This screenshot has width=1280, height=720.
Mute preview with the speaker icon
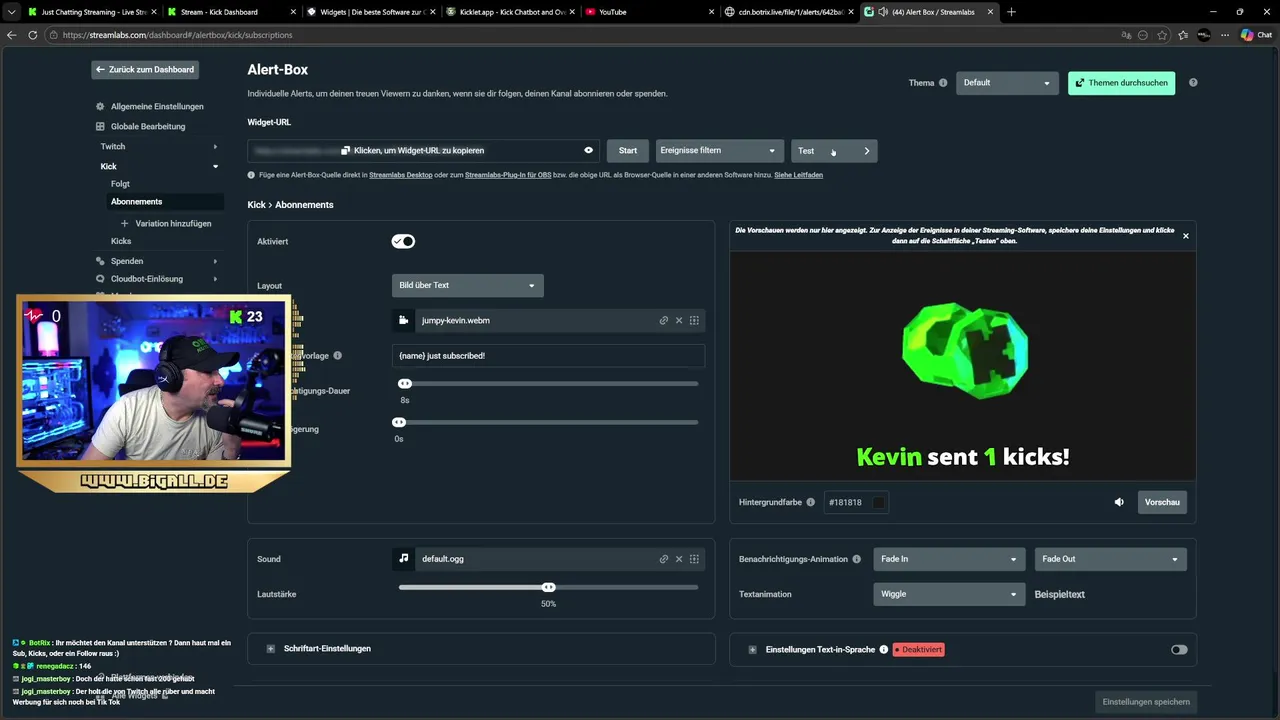[x=1119, y=502]
